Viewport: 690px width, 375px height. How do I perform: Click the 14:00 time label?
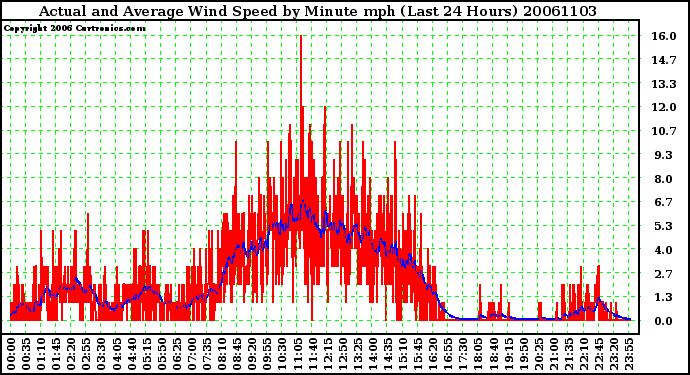coord(373,354)
